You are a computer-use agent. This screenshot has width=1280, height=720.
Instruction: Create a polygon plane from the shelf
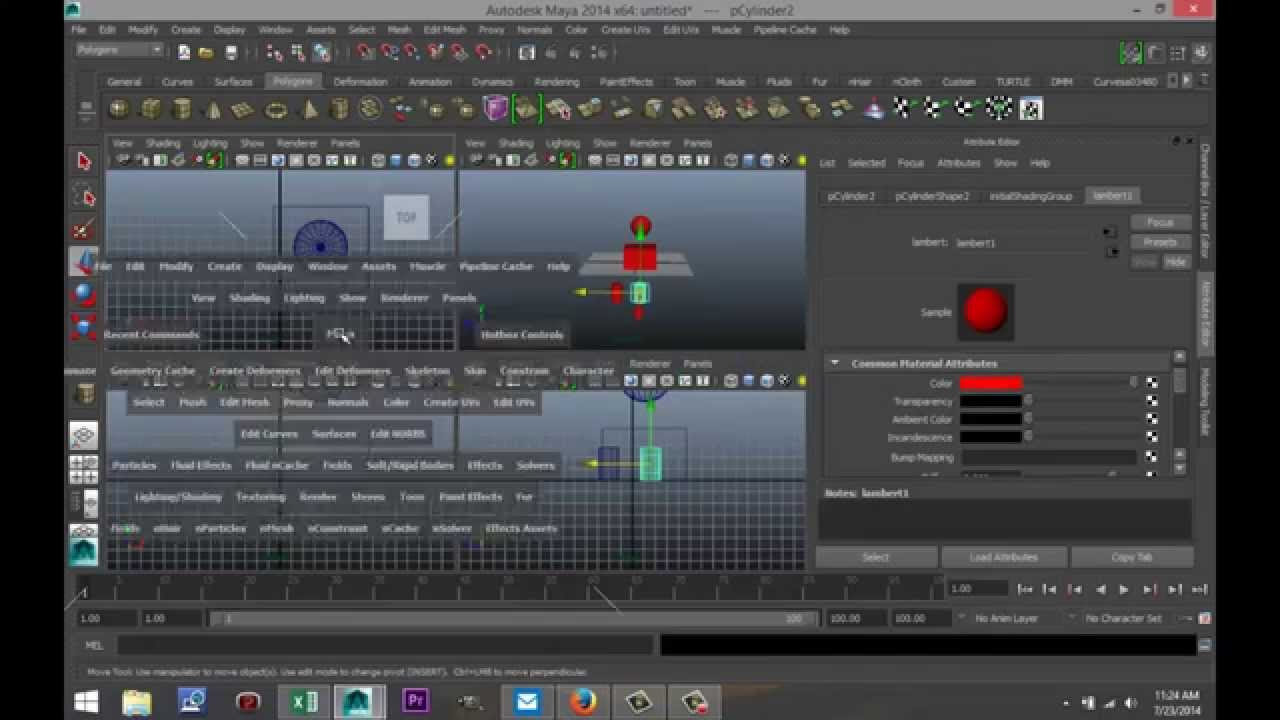(x=243, y=109)
